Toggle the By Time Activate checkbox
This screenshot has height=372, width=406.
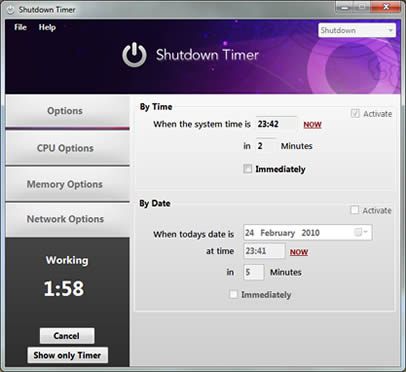coord(355,114)
